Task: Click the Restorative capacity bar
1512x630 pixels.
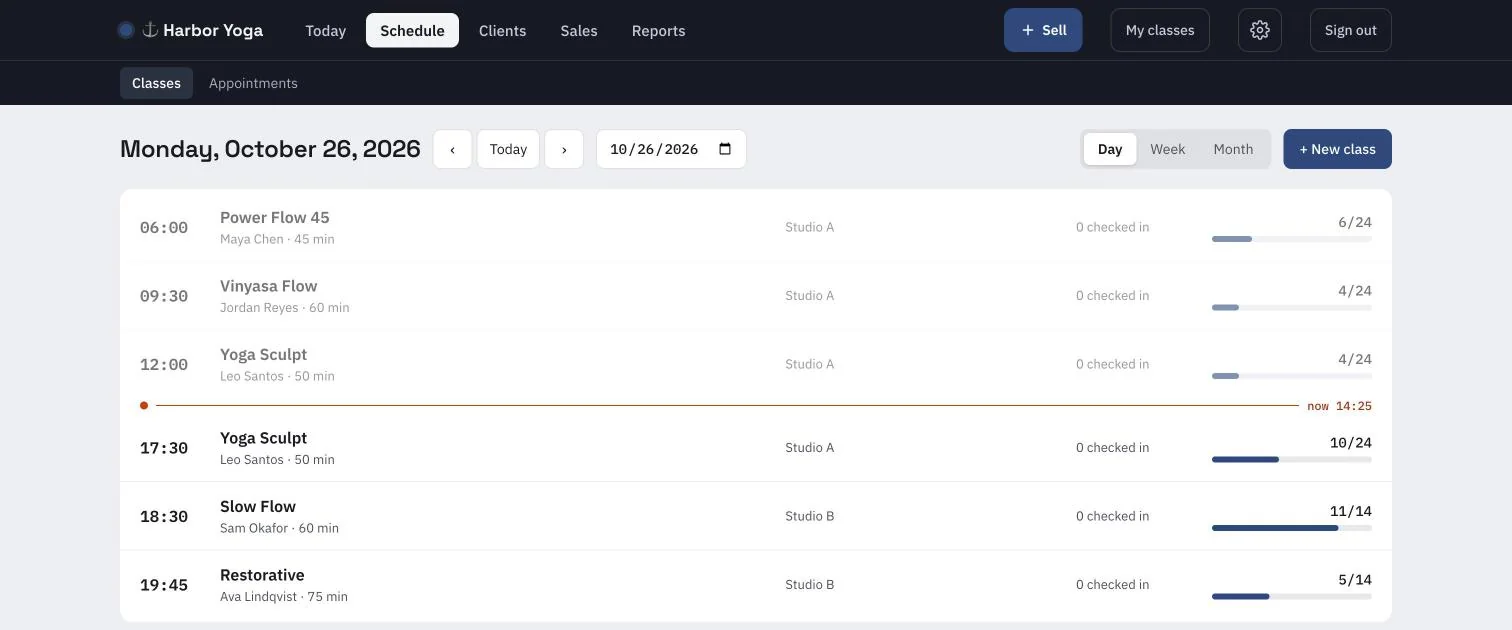Action: 1292,596
